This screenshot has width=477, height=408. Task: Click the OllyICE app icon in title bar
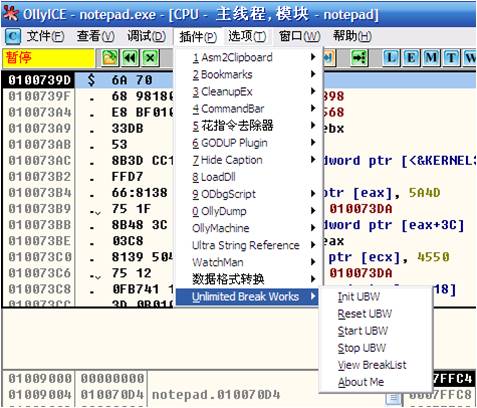point(10,13)
